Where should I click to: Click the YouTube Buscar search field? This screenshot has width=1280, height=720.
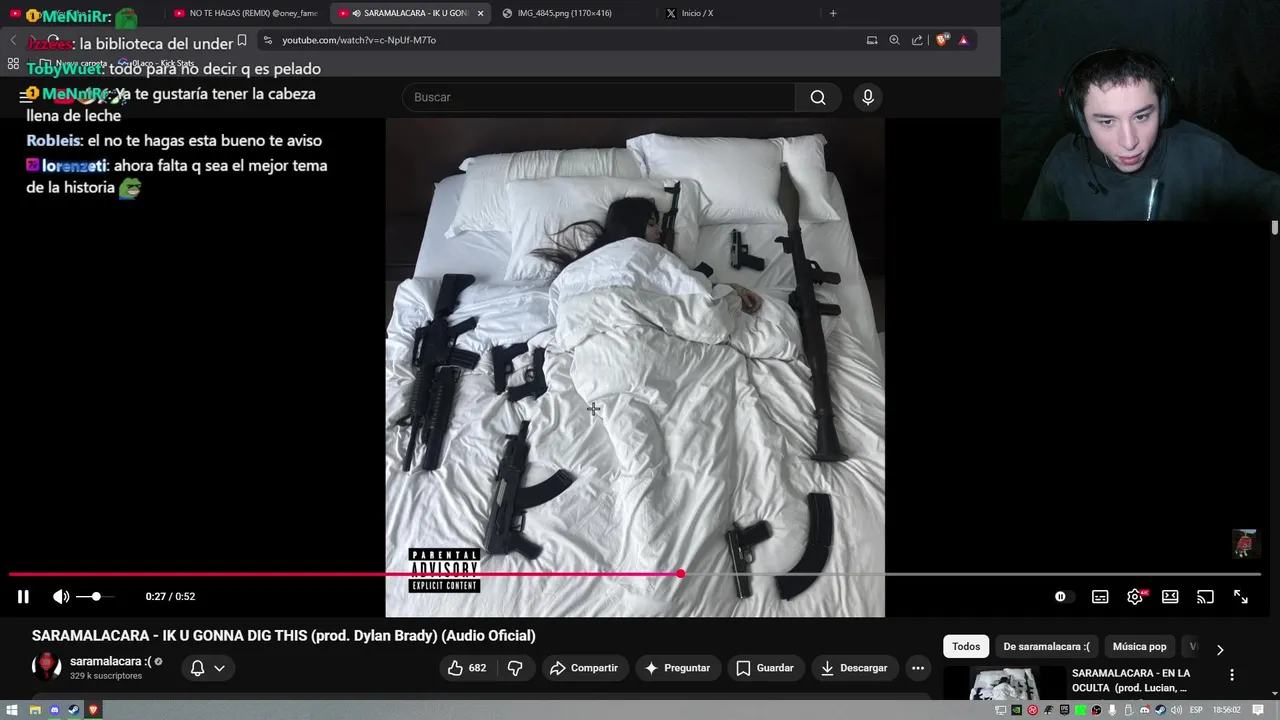(x=598, y=97)
